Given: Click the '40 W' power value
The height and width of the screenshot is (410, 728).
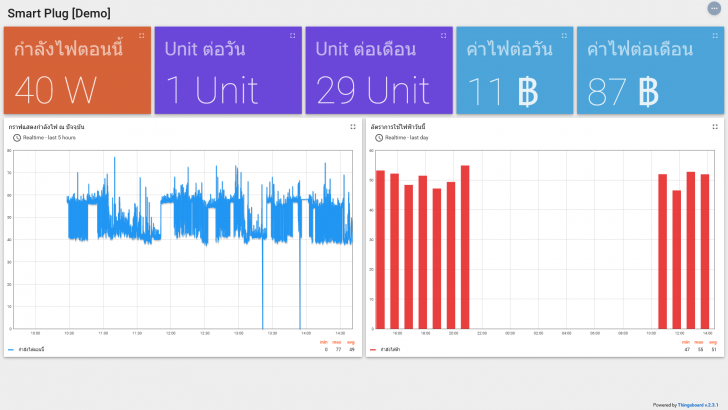Looking at the screenshot, I should (56, 90).
